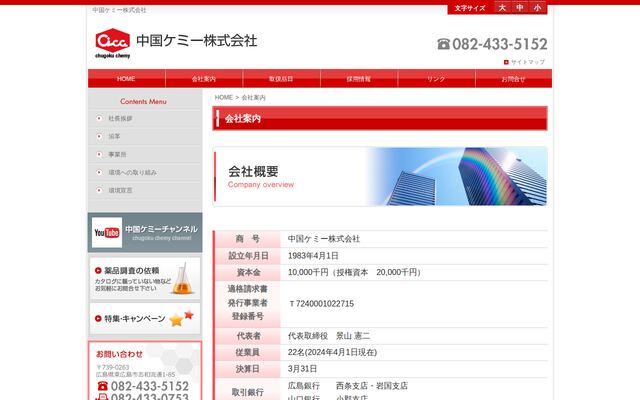Click the 資本金 table label
The height and width of the screenshot is (400, 640).
[248, 272]
